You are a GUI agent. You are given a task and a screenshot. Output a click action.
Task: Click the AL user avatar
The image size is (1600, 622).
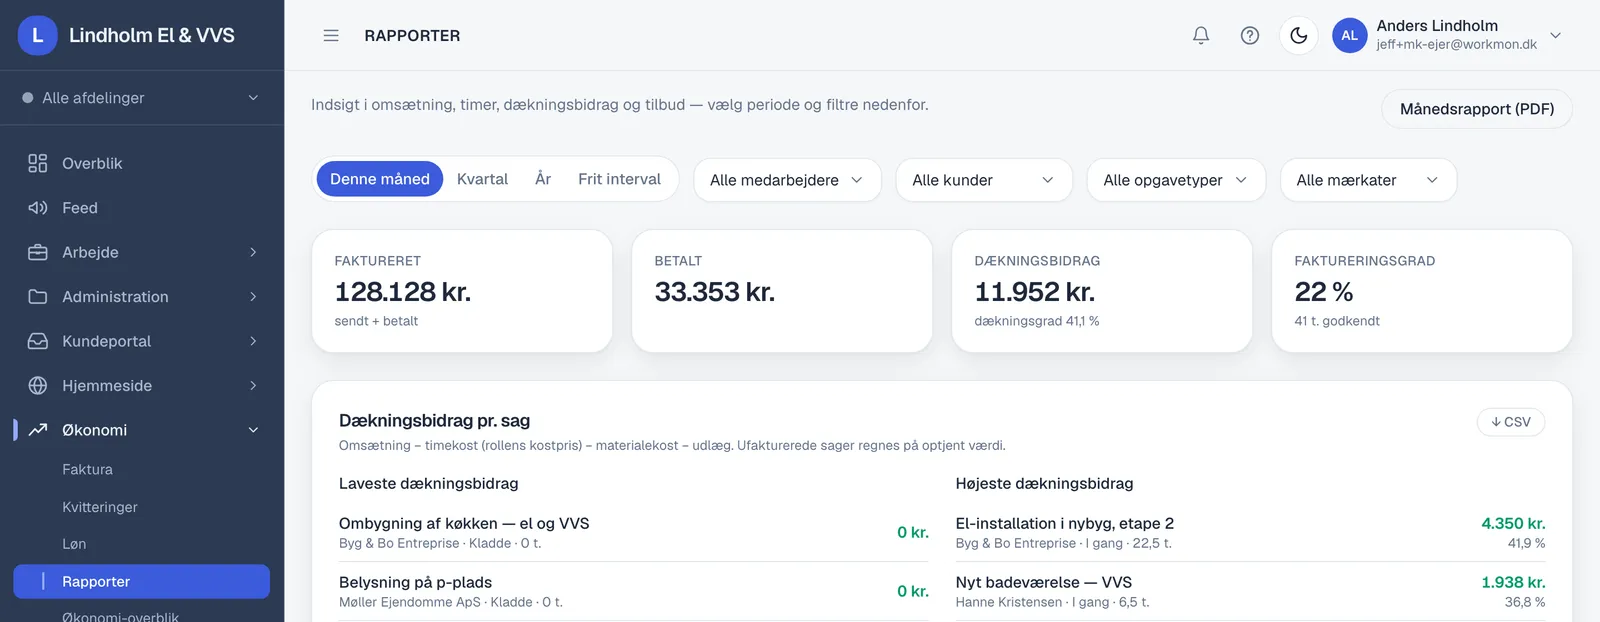click(1350, 36)
